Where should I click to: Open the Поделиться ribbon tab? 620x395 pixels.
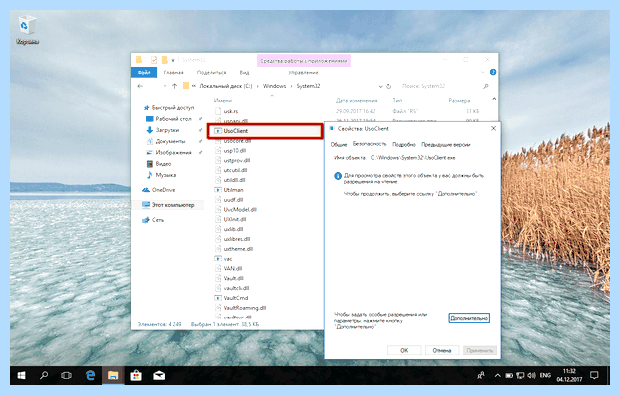[212, 72]
